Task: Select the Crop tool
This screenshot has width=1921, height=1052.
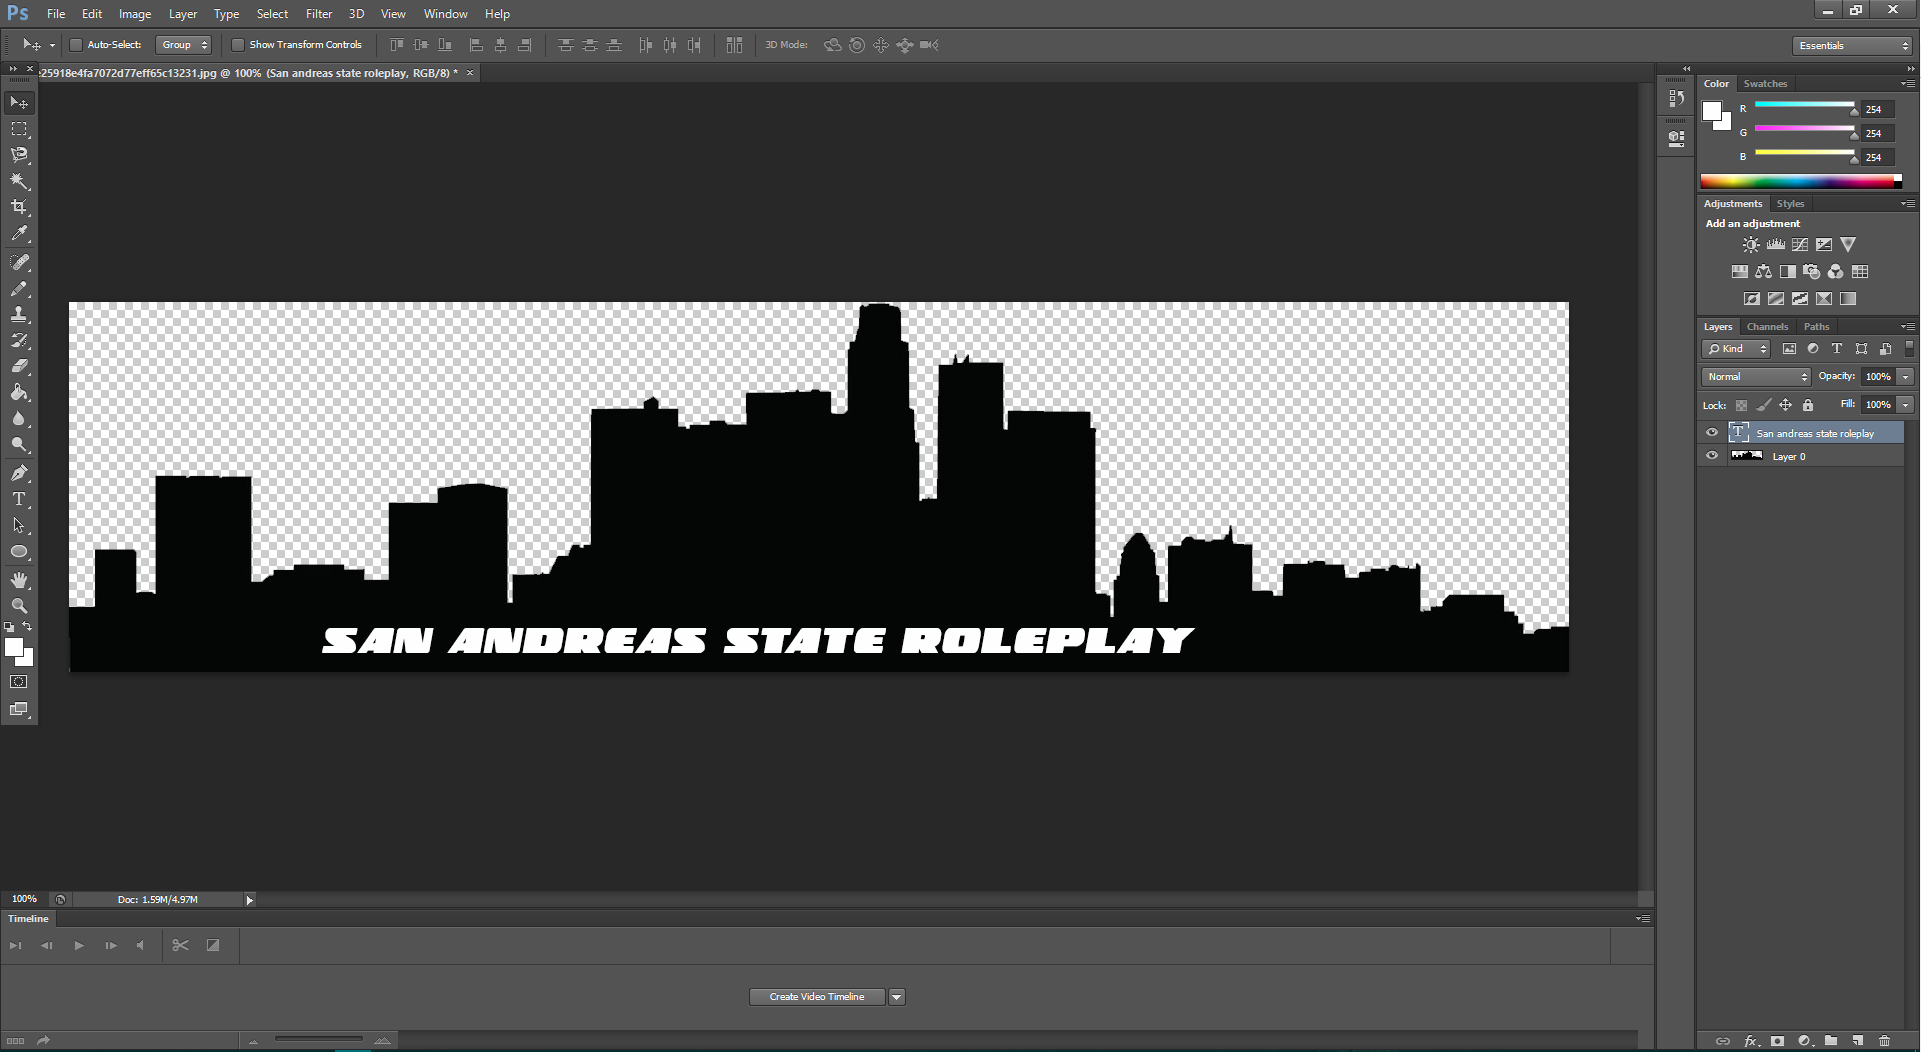Action: click(19, 207)
